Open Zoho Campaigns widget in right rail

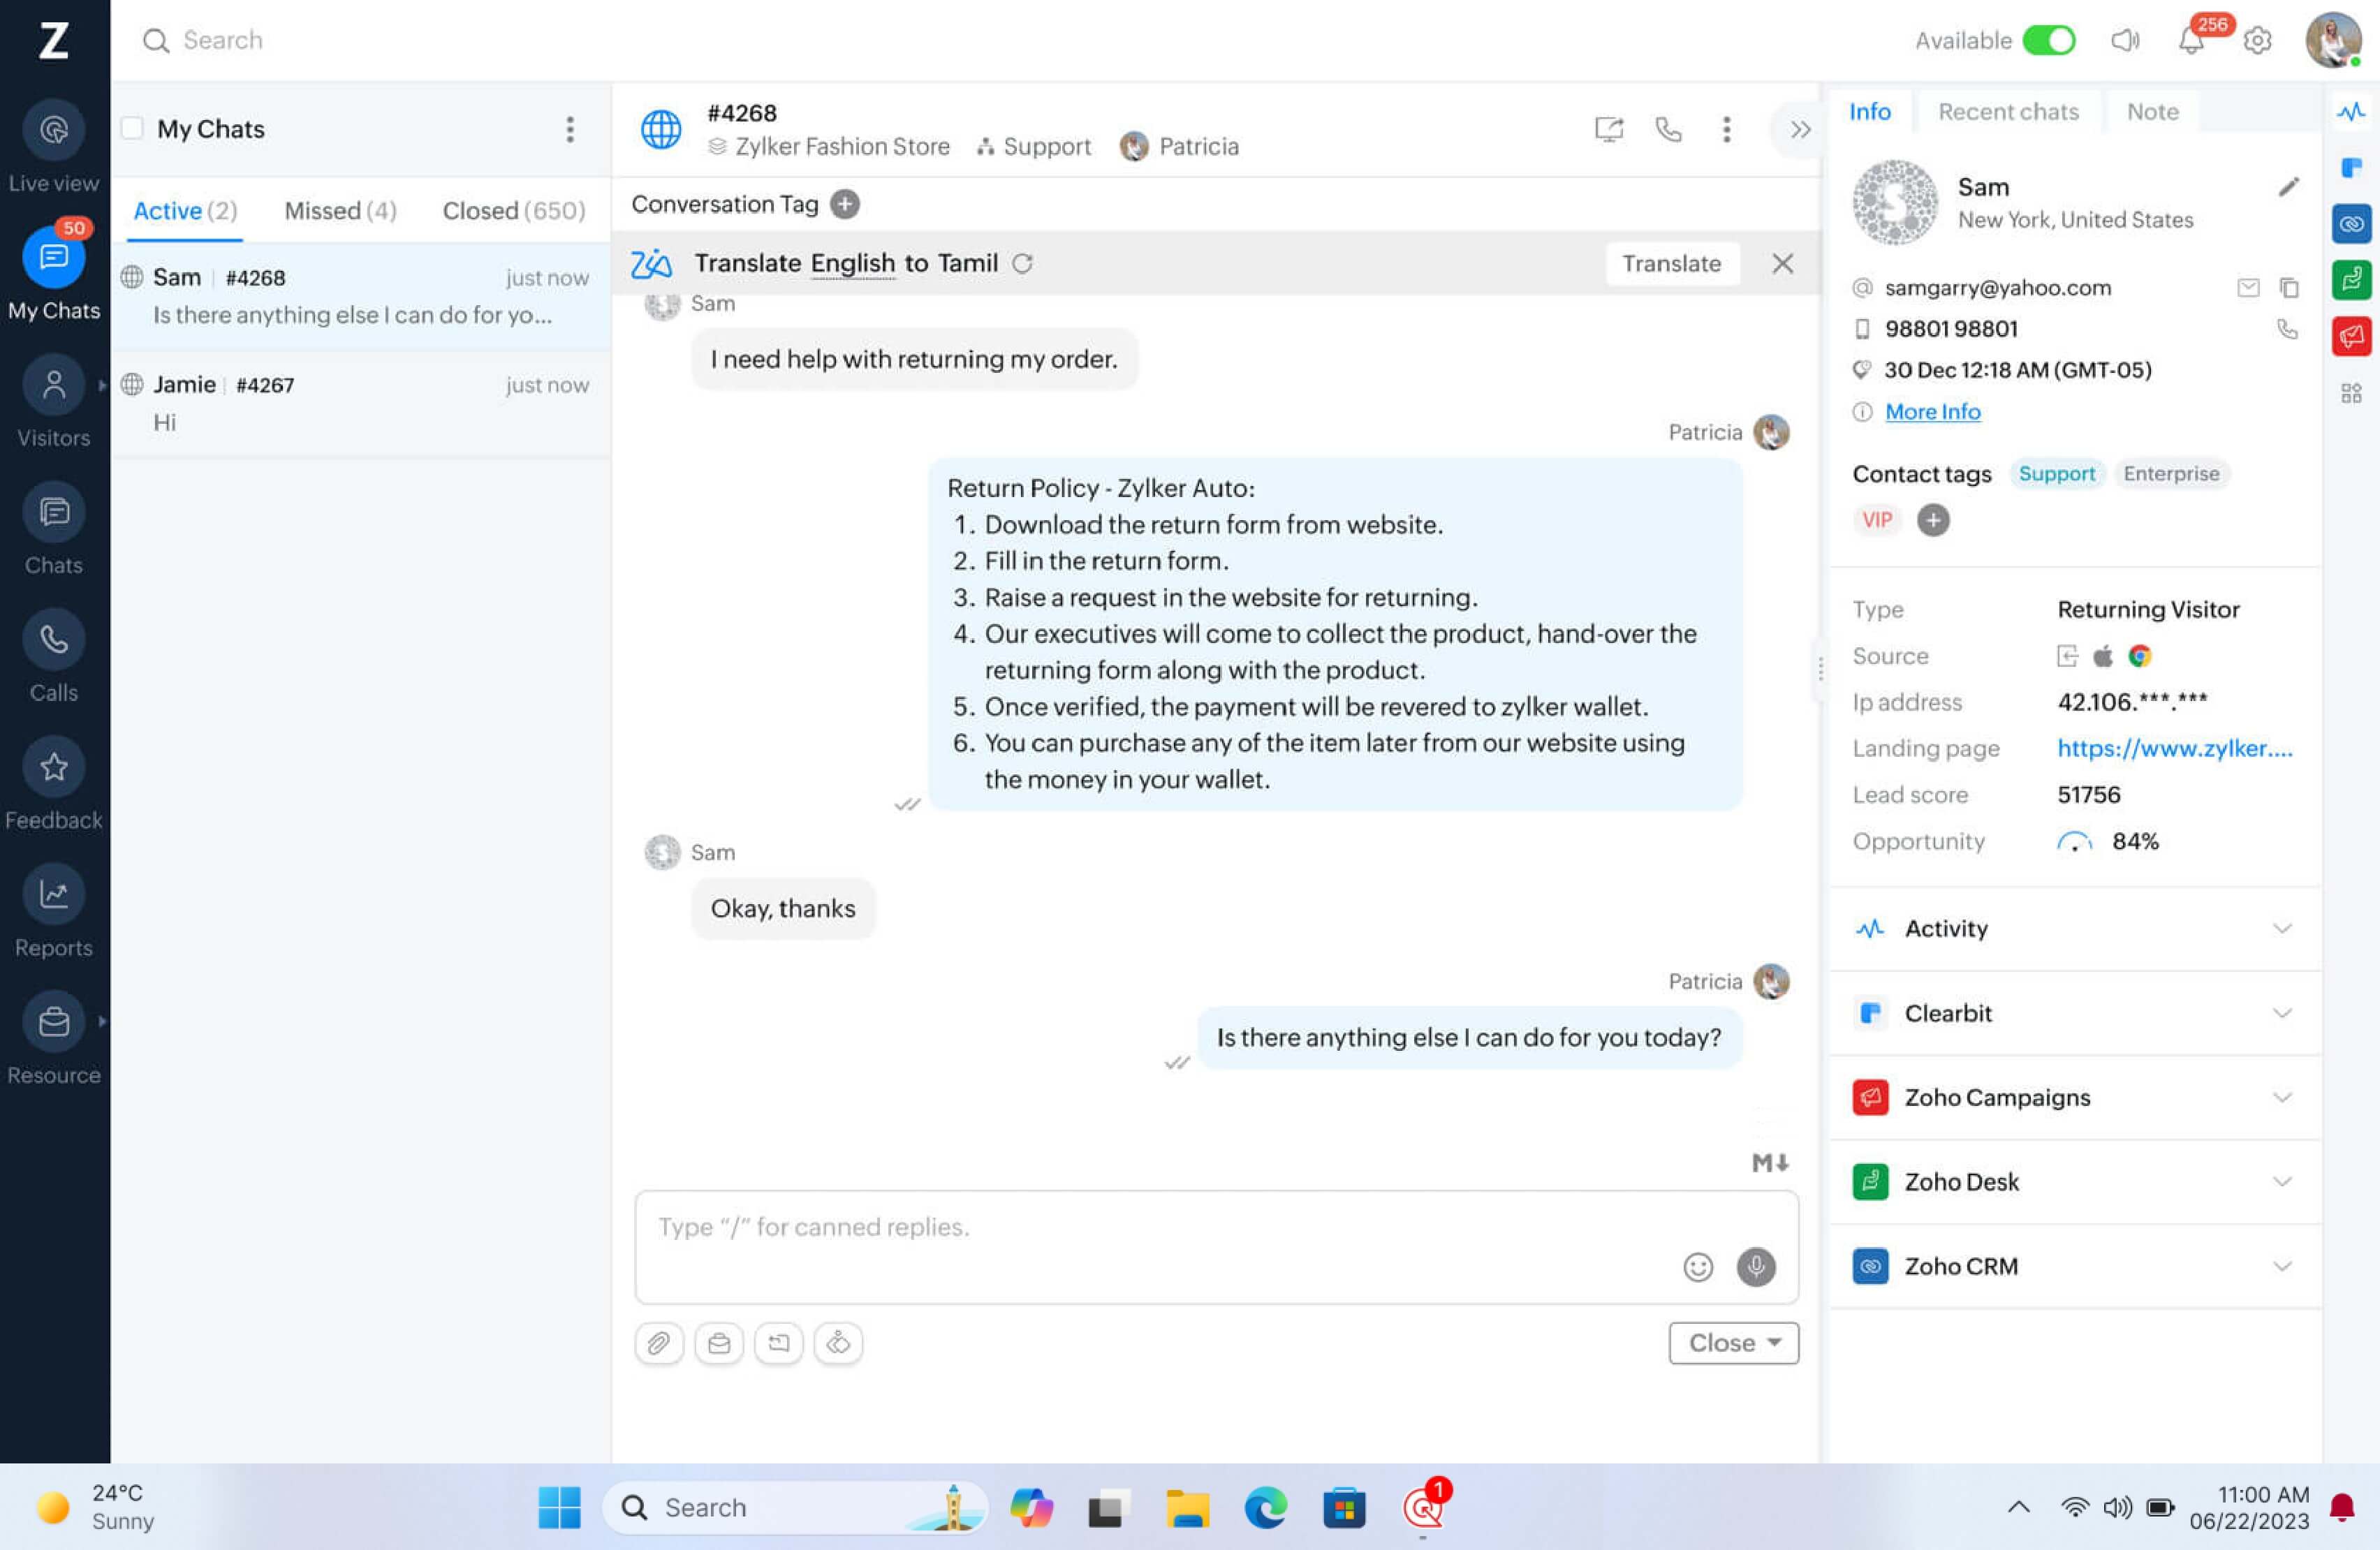tap(2351, 336)
